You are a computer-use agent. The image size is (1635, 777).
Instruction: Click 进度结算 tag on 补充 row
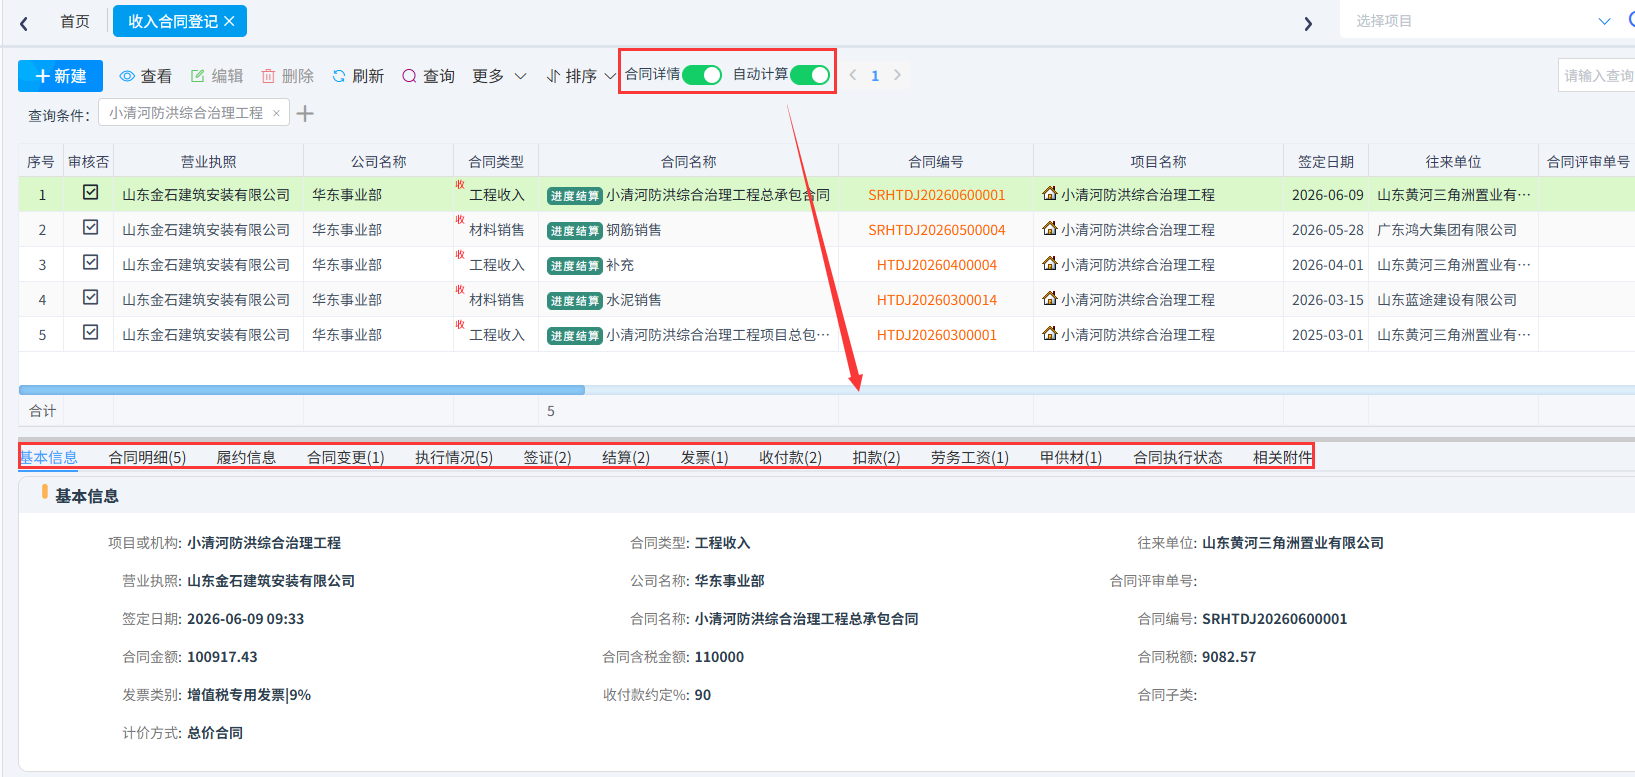(575, 266)
